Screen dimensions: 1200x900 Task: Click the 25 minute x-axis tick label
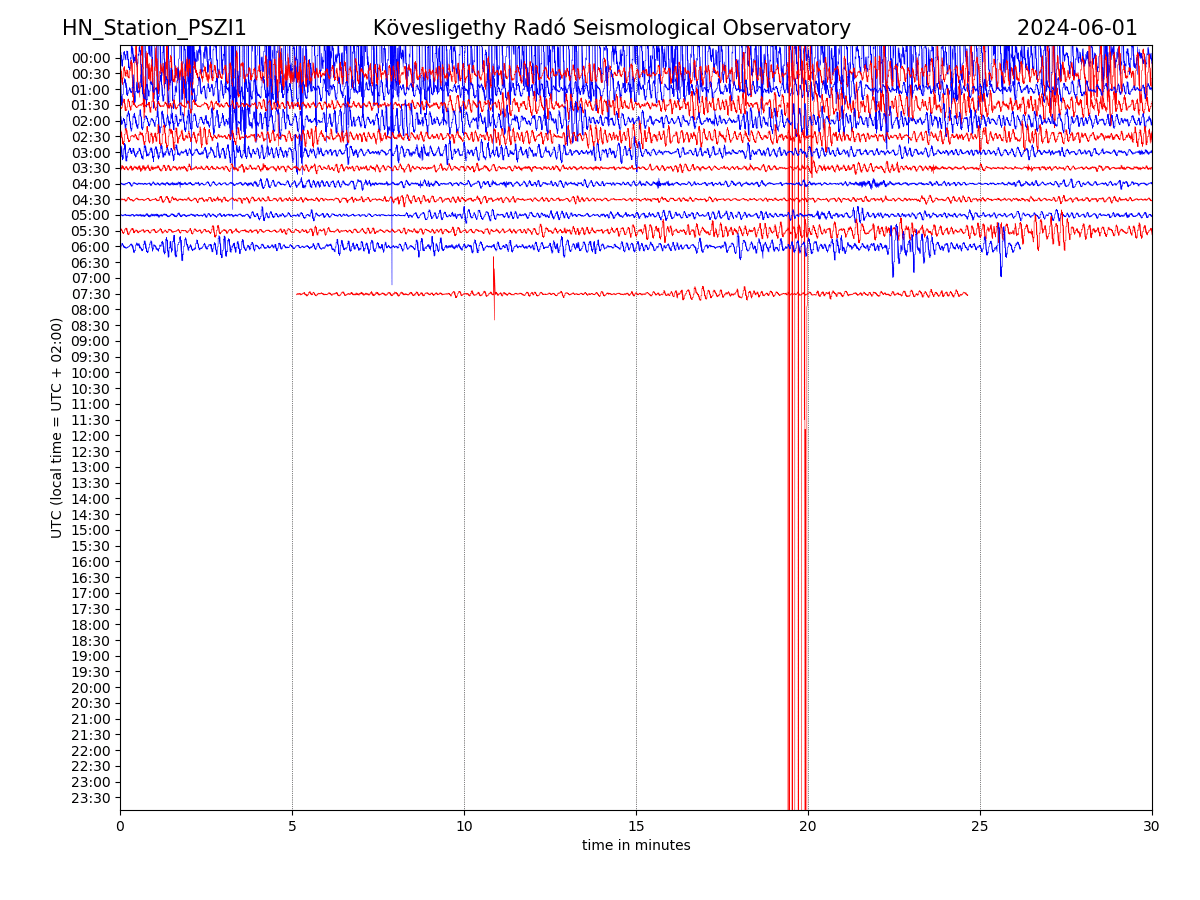pos(980,827)
